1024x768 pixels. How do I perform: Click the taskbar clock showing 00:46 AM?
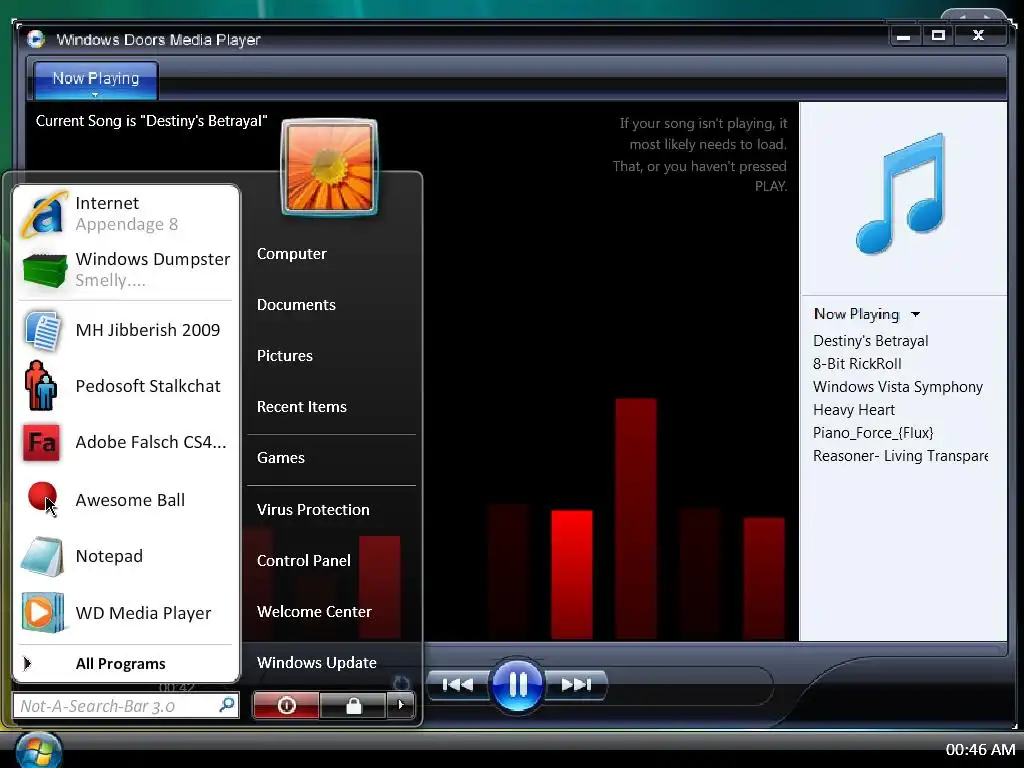tap(980, 750)
